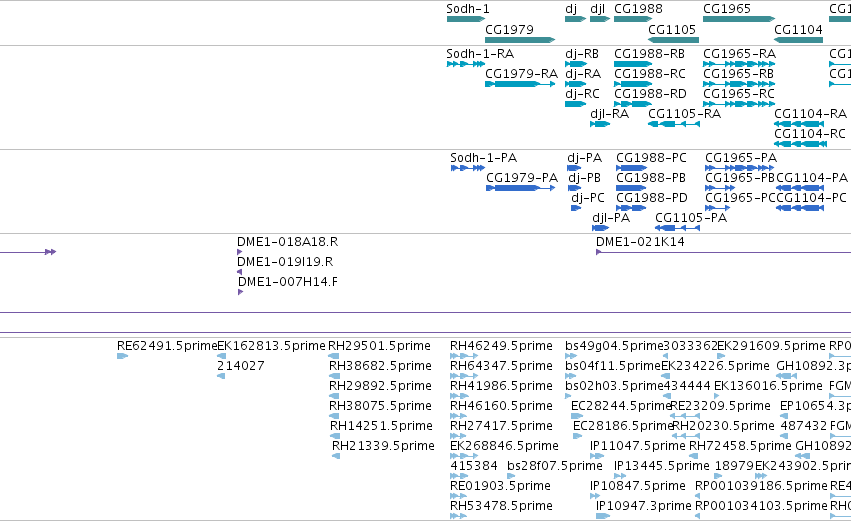Select EST RE01903.5prime
This screenshot has width=851, height=521.
coord(459,497)
